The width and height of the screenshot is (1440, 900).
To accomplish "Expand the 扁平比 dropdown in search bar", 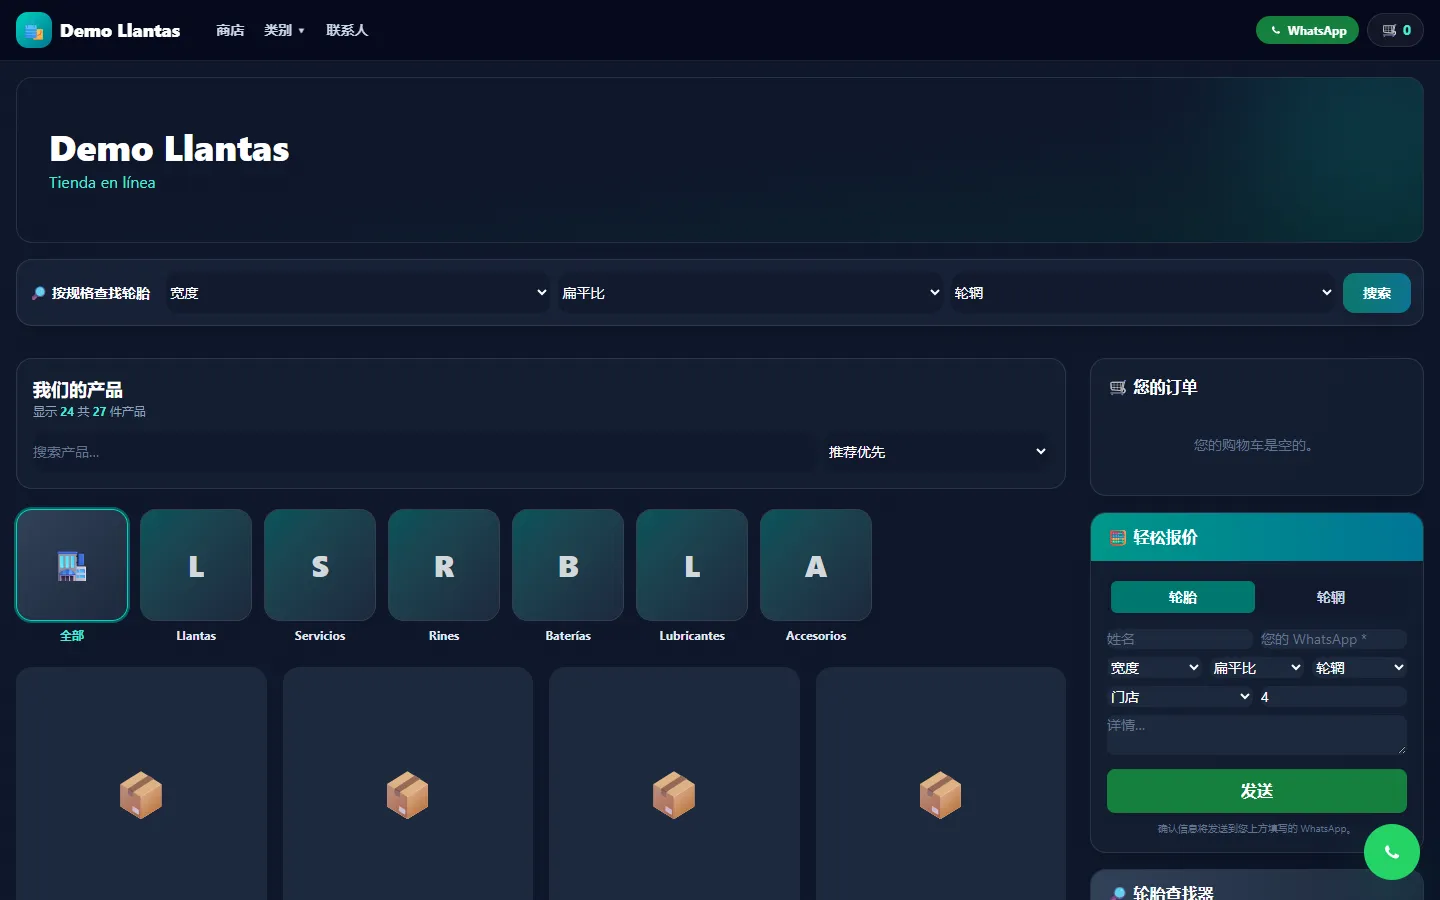I will pos(750,293).
